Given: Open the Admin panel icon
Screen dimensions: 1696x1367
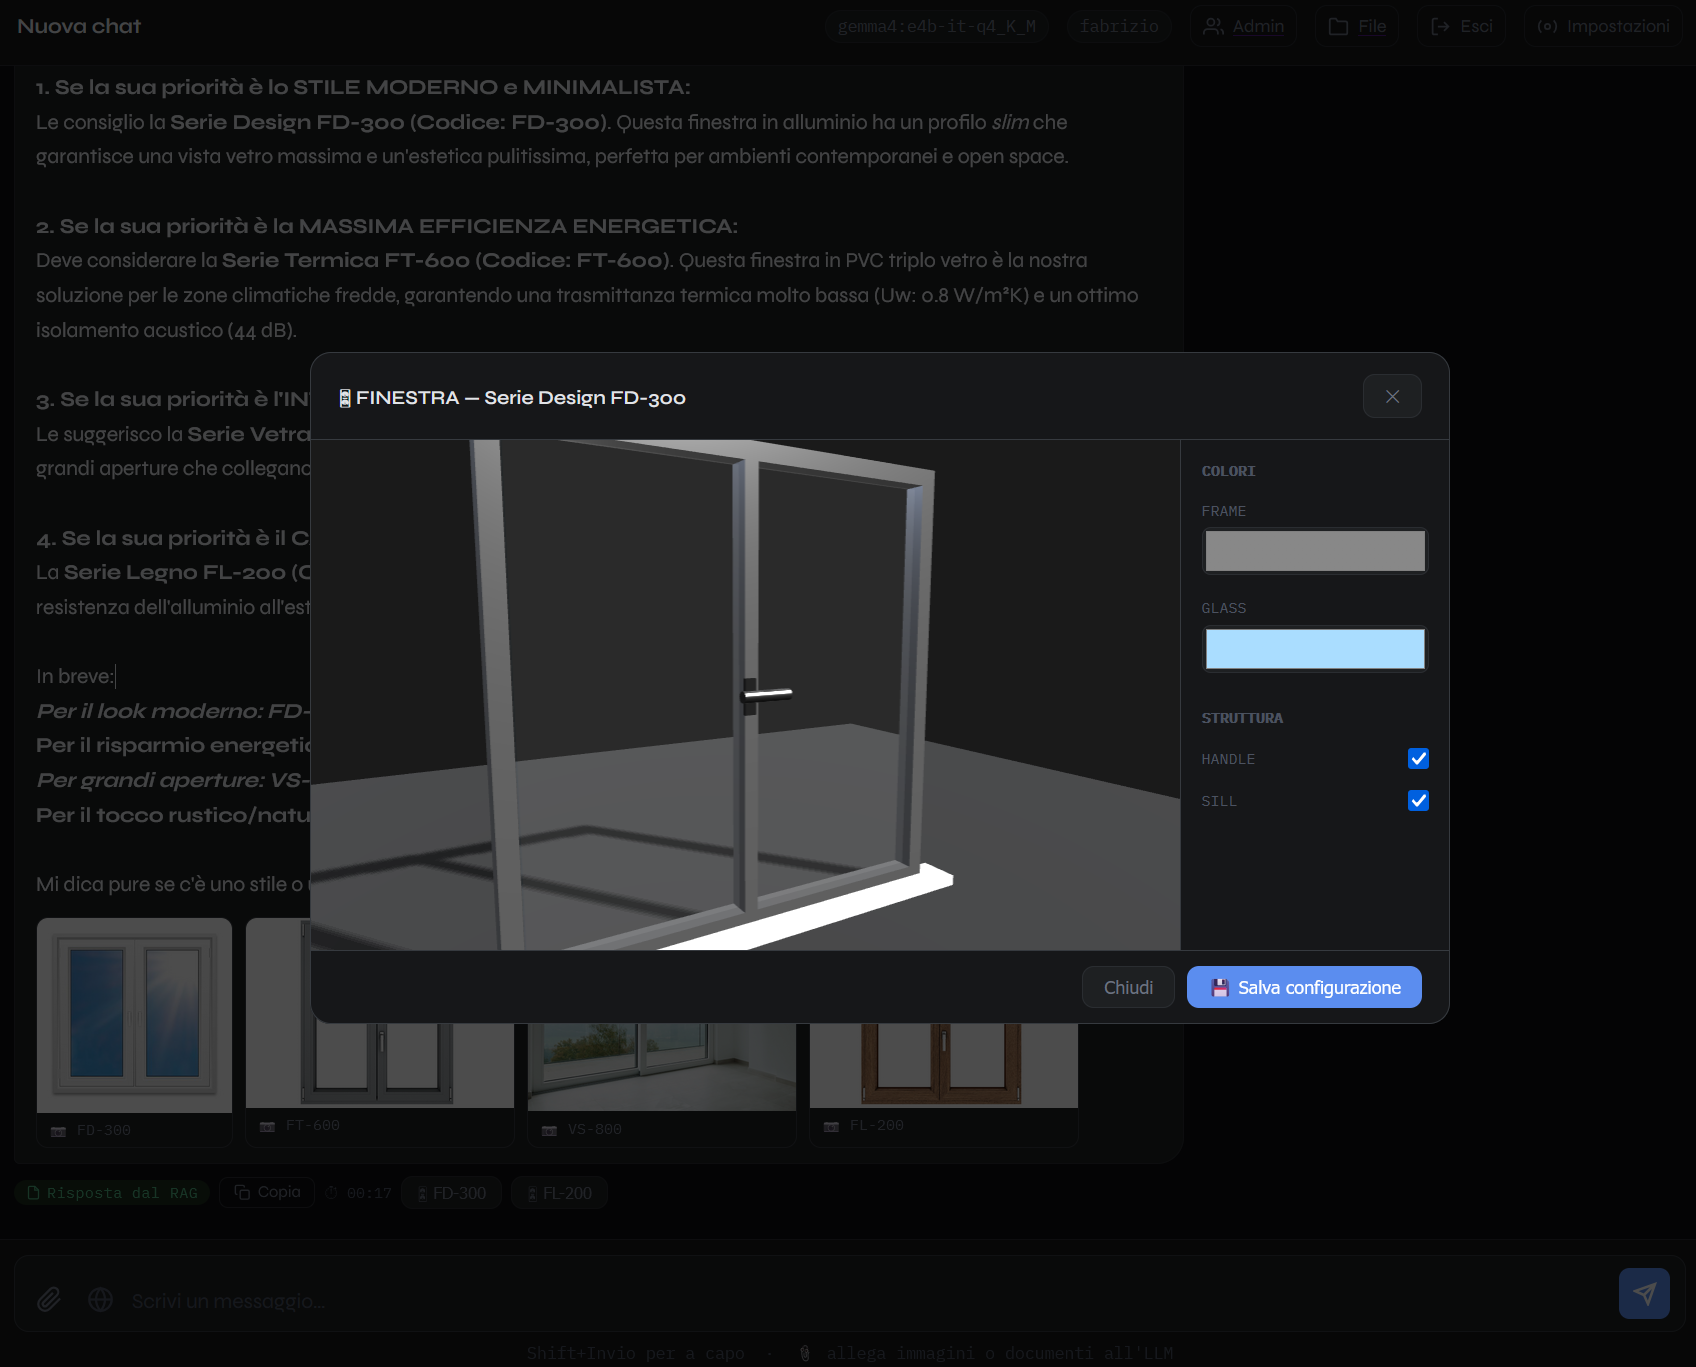Looking at the screenshot, I should (x=1216, y=26).
